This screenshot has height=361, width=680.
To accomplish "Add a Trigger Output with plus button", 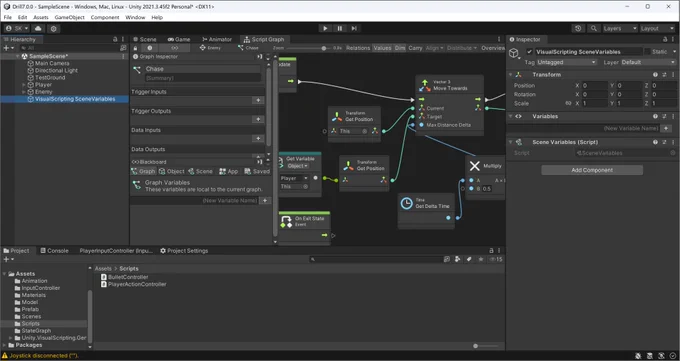I will 258,119.
